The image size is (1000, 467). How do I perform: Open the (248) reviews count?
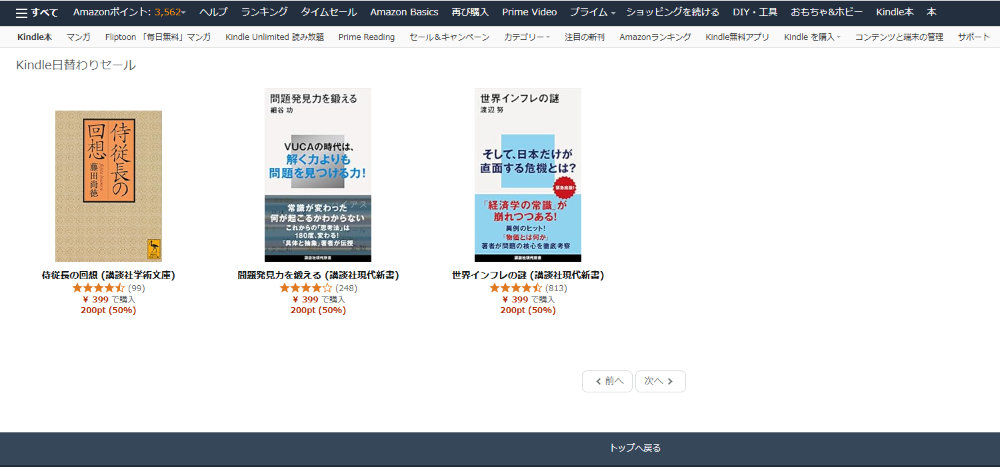click(346, 288)
